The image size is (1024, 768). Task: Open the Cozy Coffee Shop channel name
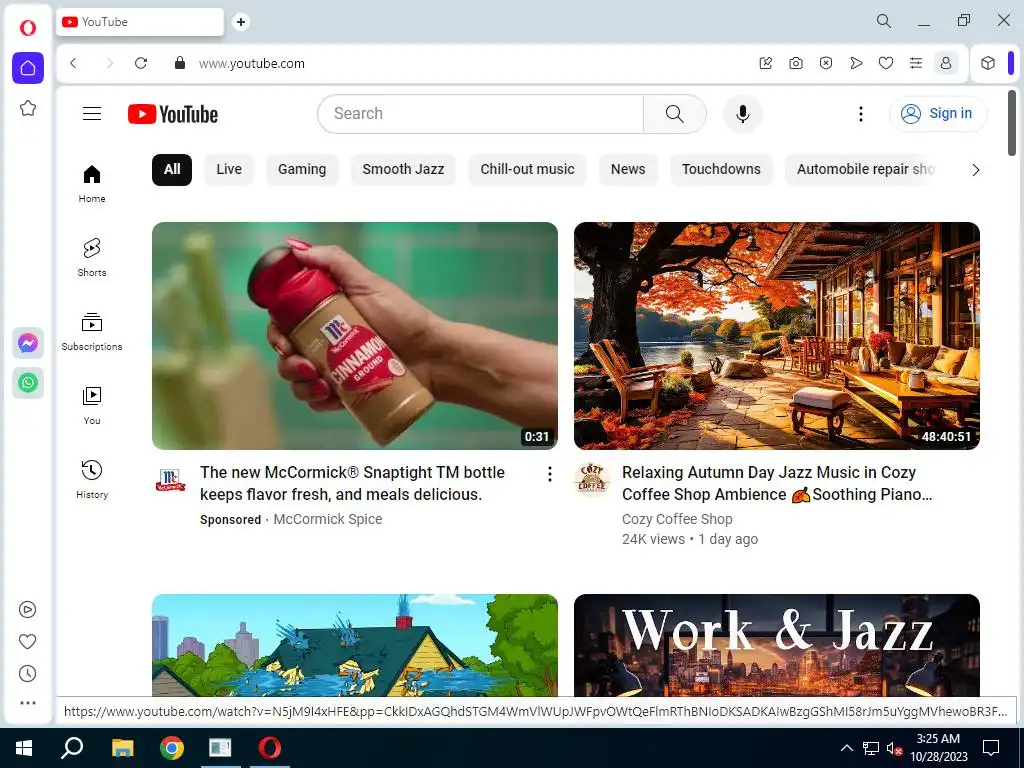pyautogui.click(x=677, y=519)
